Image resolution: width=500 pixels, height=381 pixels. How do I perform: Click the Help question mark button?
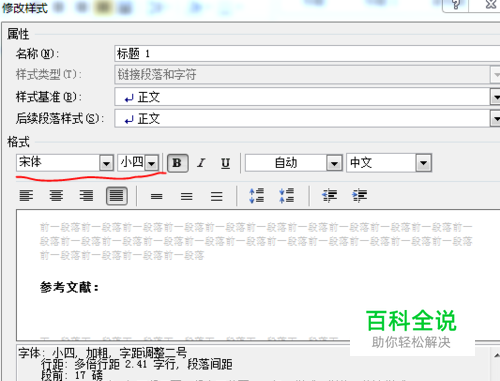click(x=456, y=5)
